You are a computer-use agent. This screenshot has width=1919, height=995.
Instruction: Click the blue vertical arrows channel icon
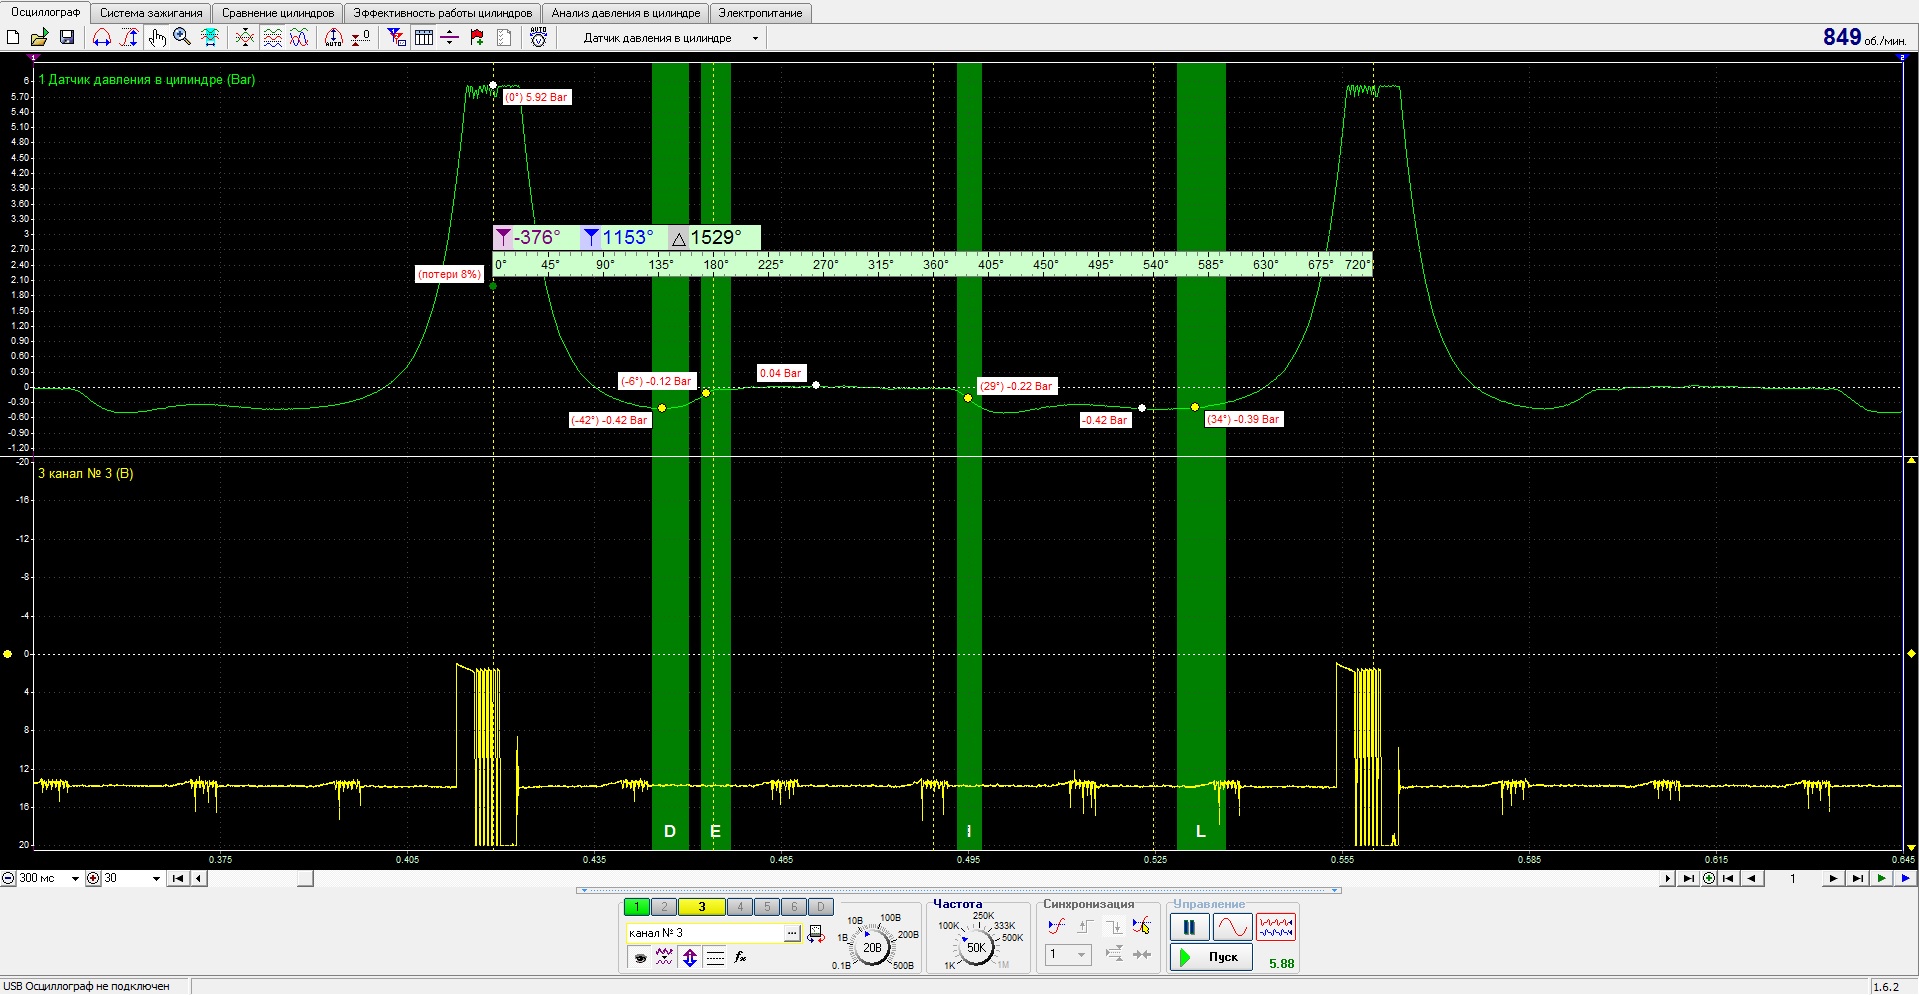click(690, 958)
